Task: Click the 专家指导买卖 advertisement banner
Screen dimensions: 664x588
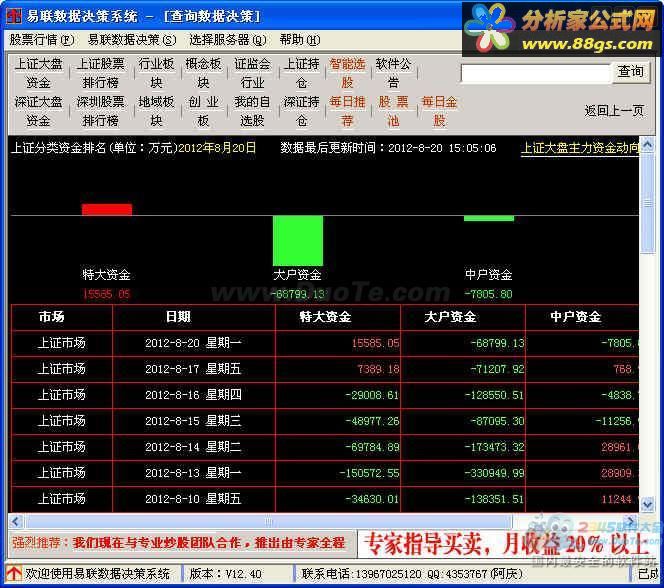Action: point(506,544)
